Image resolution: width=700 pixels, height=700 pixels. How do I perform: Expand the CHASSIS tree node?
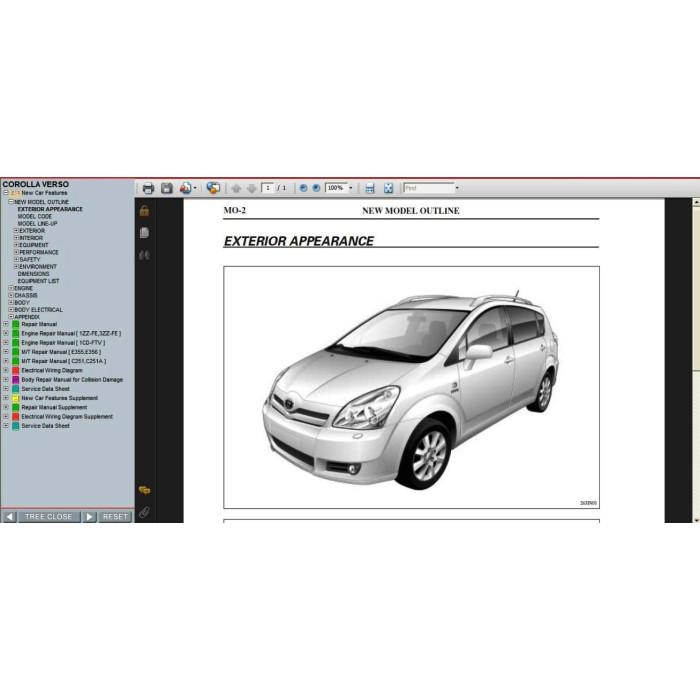11,295
